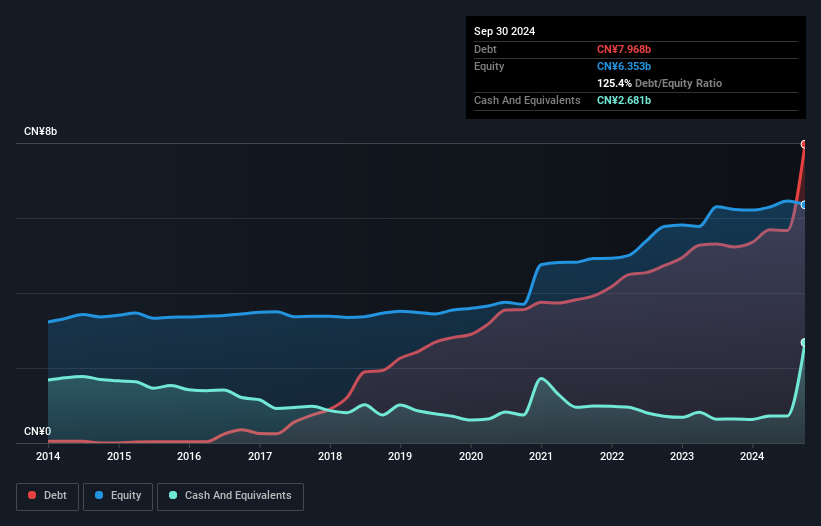This screenshot has height=526, width=821.
Task: Click the 2020 x-axis label
Action: (471, 456)
